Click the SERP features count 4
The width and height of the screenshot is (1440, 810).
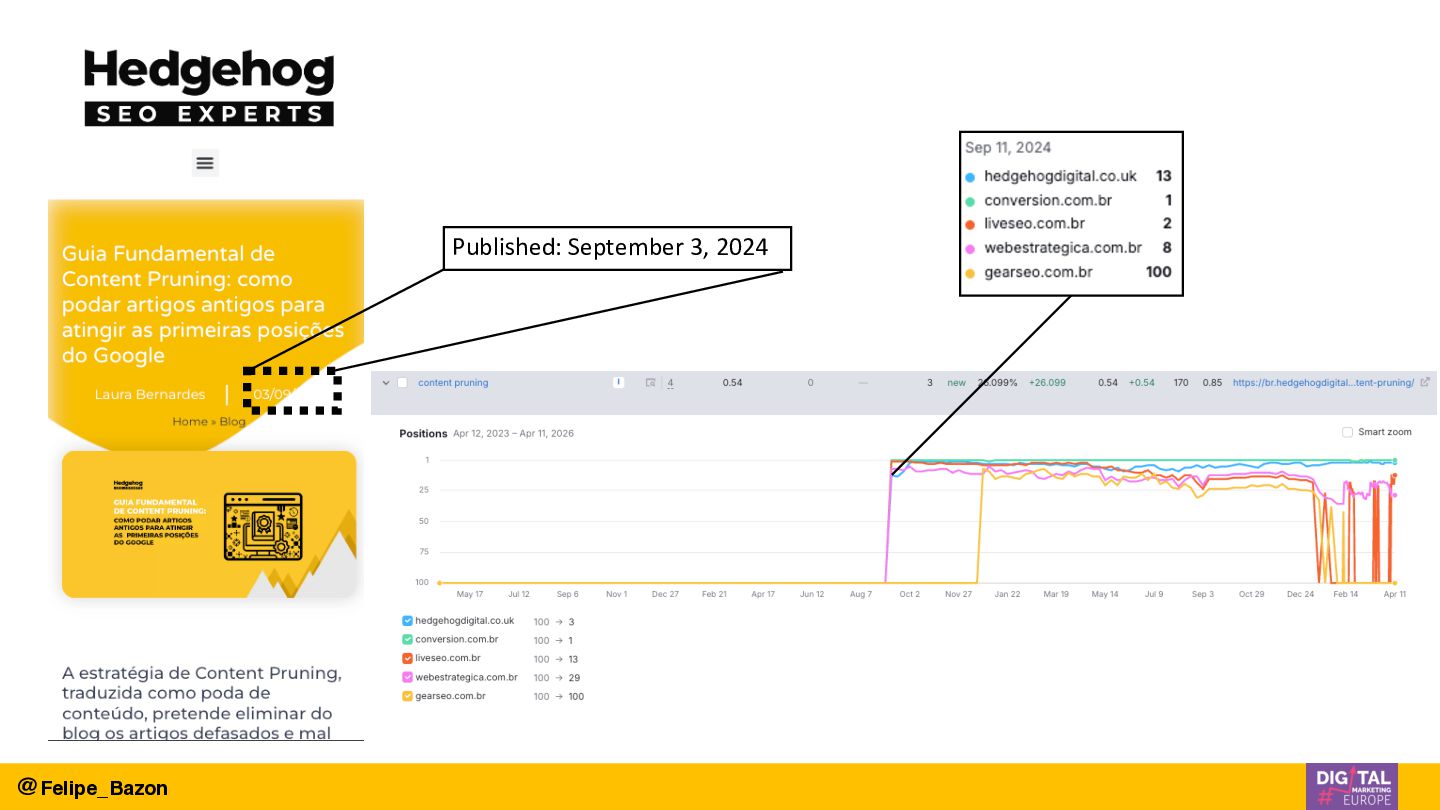pos(670,382)
